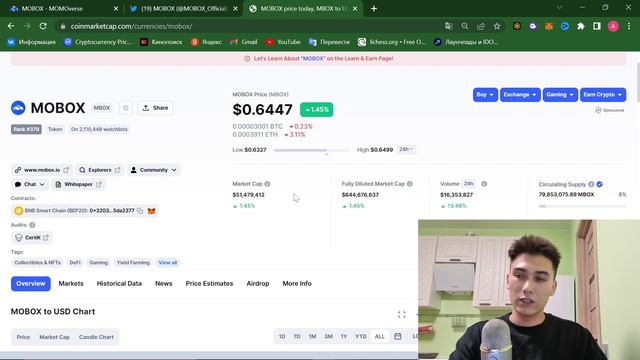The image size is (640, 360).
Task: Open the Price Estimates tab
Action: point(209,284)
